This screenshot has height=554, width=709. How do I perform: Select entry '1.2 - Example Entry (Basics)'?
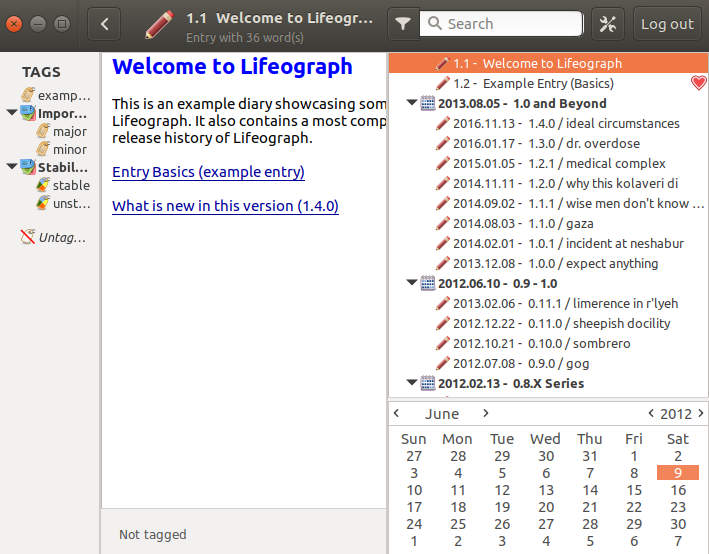pos(548,83)
